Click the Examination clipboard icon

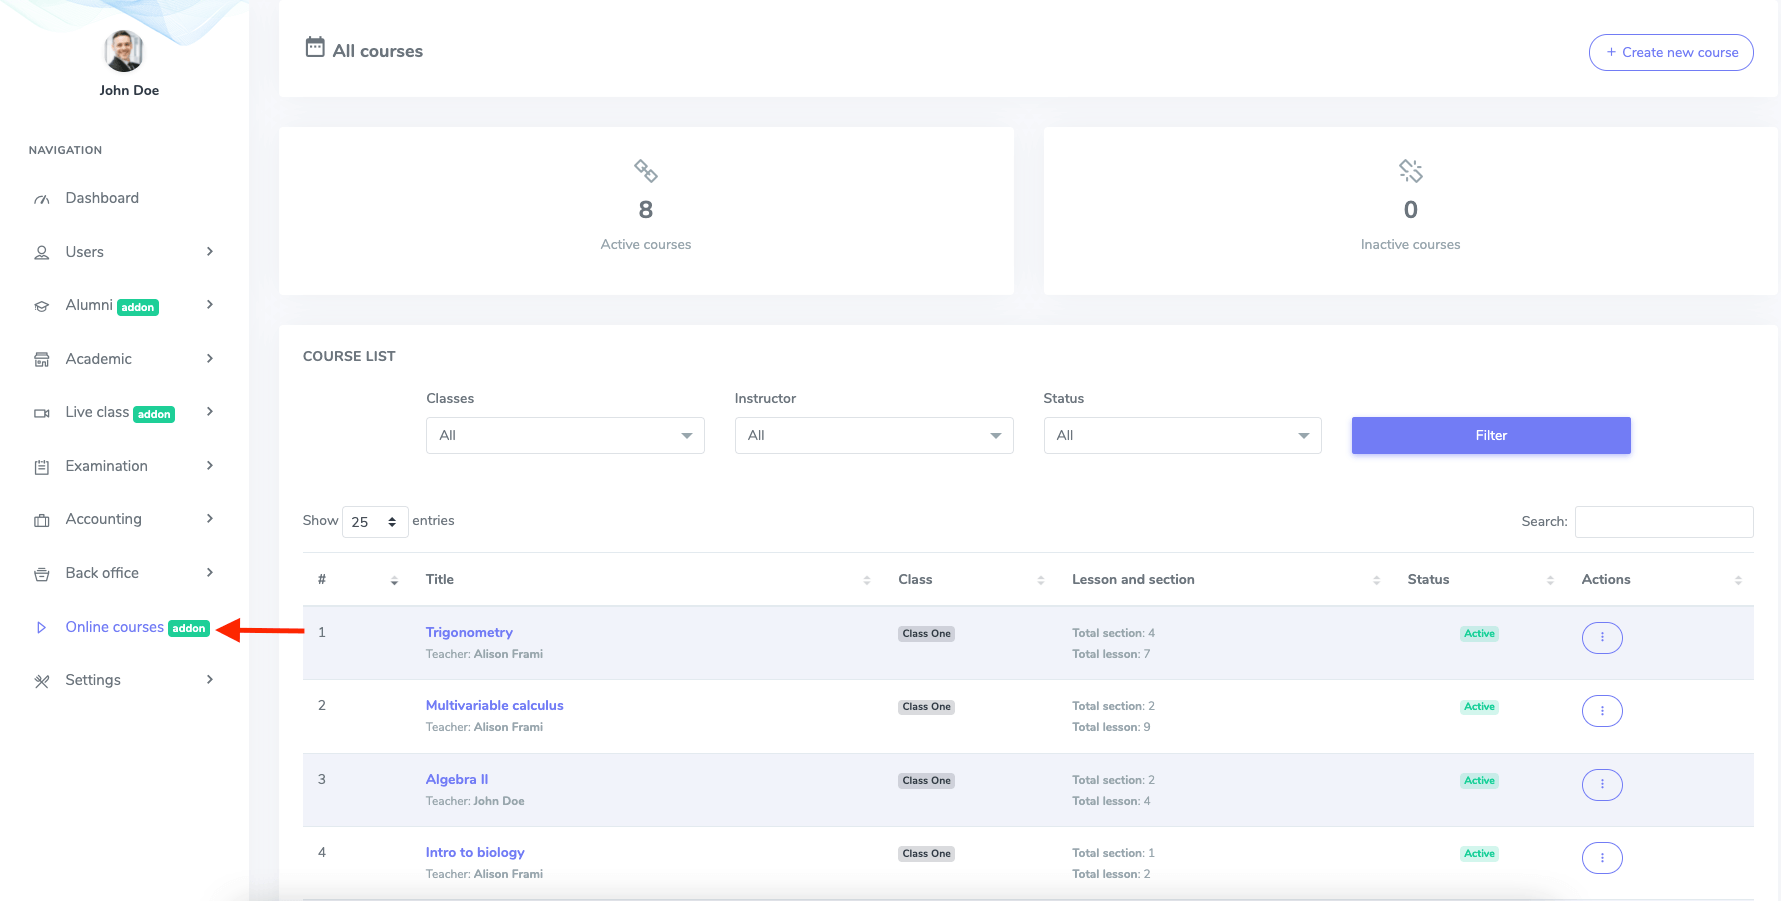click(x=41, y=465)
